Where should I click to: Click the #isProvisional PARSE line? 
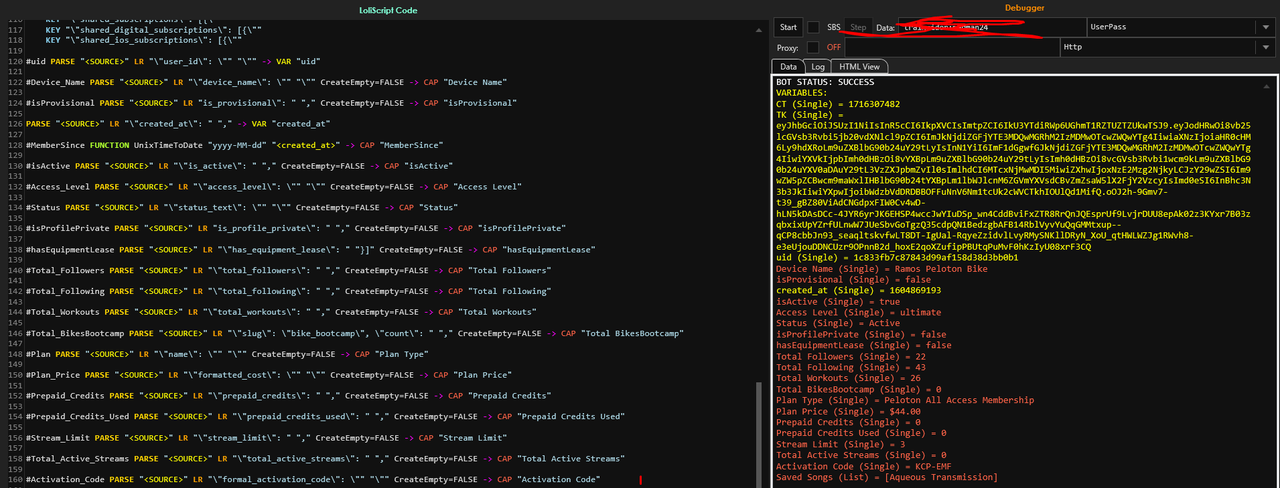pos(271,102)
